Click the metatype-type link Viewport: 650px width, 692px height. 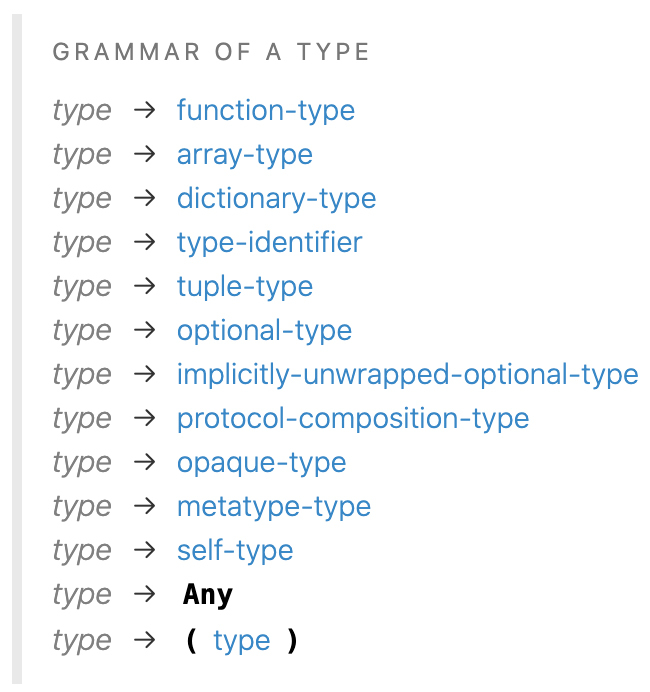[x=274, y=507]
